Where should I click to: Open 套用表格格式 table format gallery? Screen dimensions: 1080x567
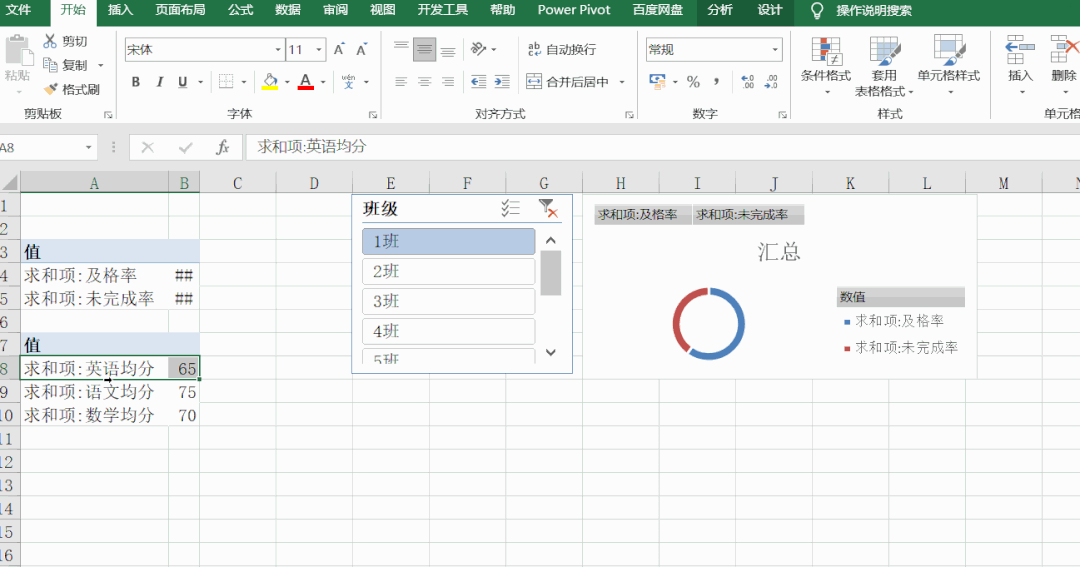pyautogui.click(x=884, y=65)
